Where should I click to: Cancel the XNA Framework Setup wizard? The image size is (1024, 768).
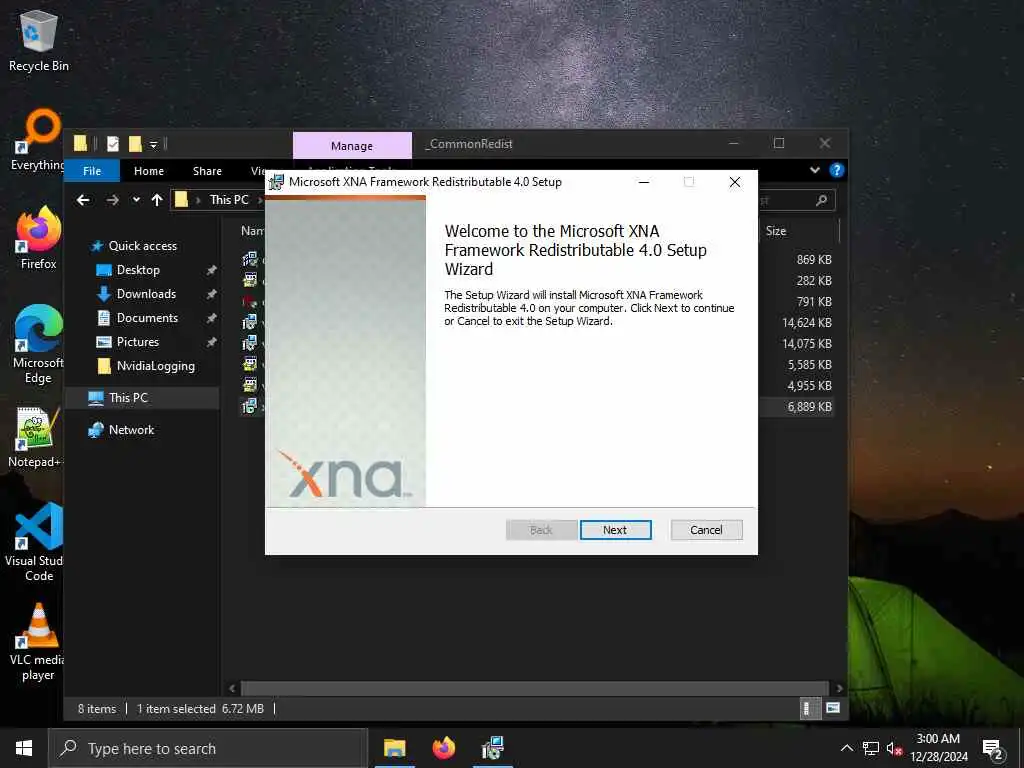point(706,530)
